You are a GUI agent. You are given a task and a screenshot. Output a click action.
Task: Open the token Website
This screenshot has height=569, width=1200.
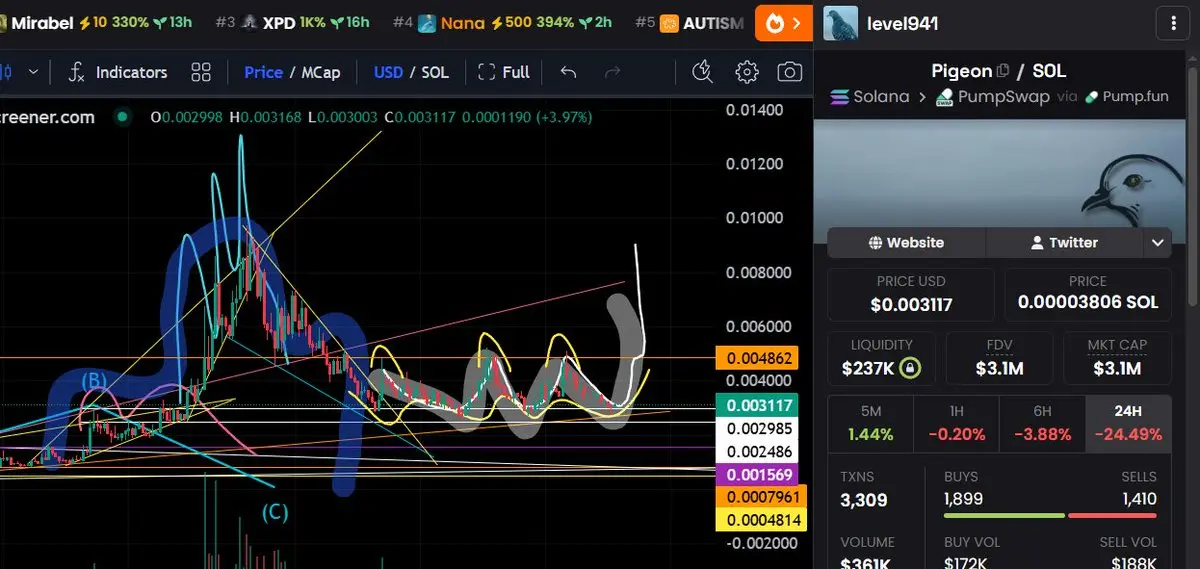coord(906,242)
